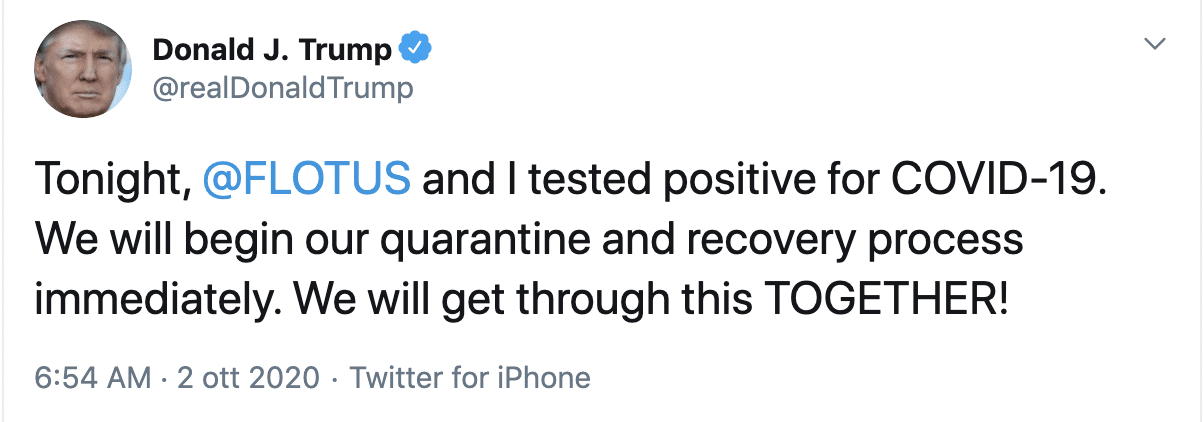Viewport: 1204px width, 422px height.
Task: Open the @realDonaldTrump handle link
Action: [x=282, y=88]
